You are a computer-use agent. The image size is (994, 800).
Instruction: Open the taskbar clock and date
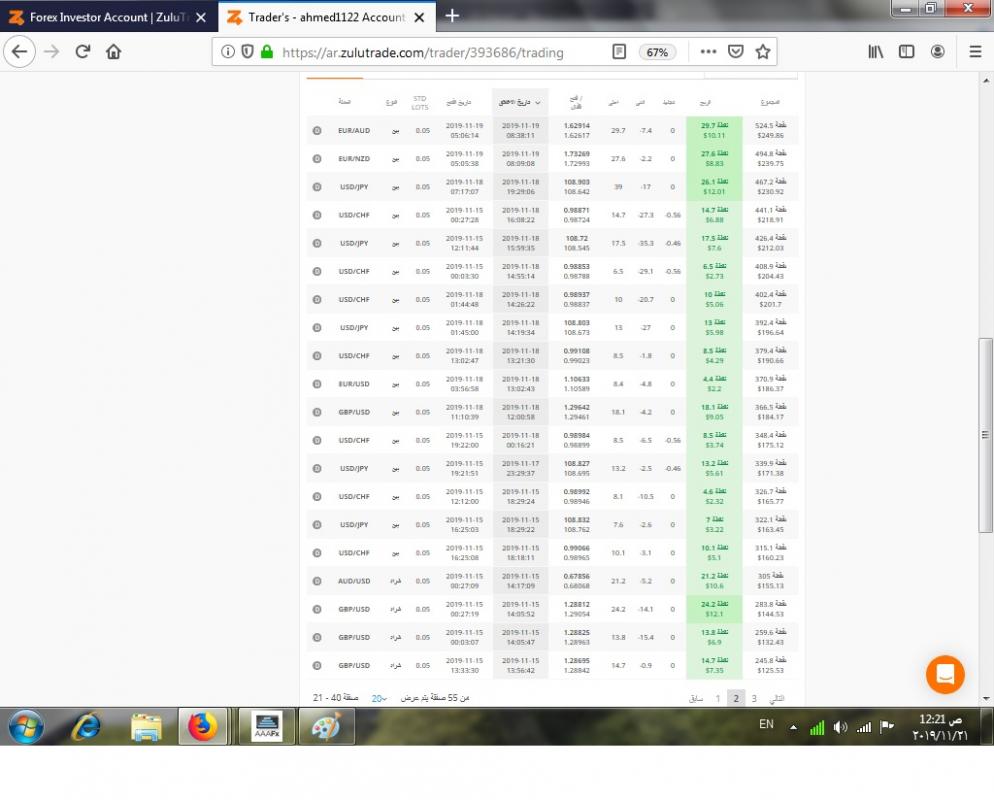[x=940, y=727]
